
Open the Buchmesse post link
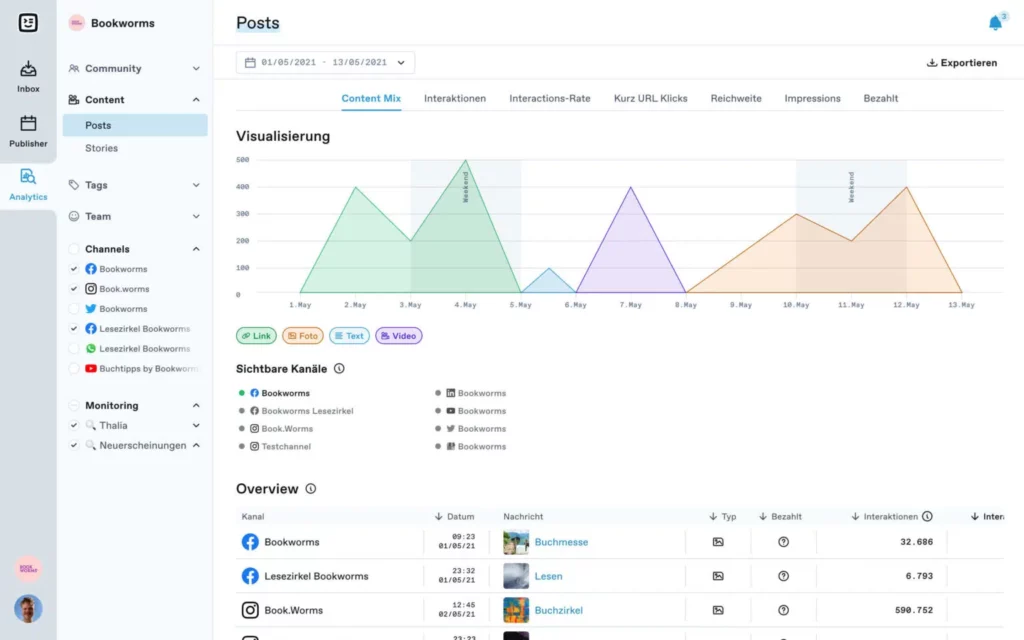[x=561, y=542]
